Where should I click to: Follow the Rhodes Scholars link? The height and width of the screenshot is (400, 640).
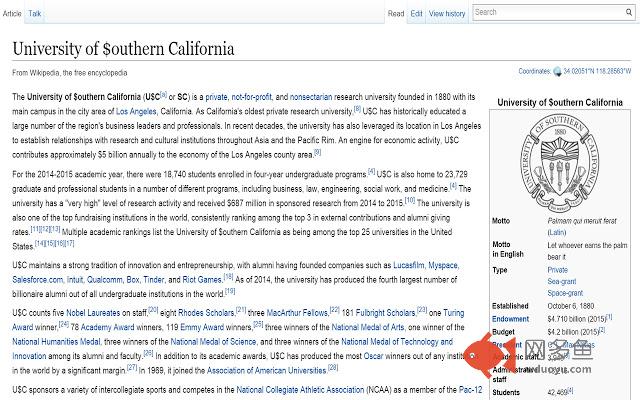click(206, 313)
